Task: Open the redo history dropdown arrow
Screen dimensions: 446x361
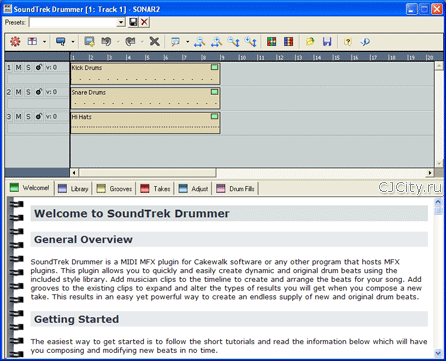Action: click(x=142, y=42)
